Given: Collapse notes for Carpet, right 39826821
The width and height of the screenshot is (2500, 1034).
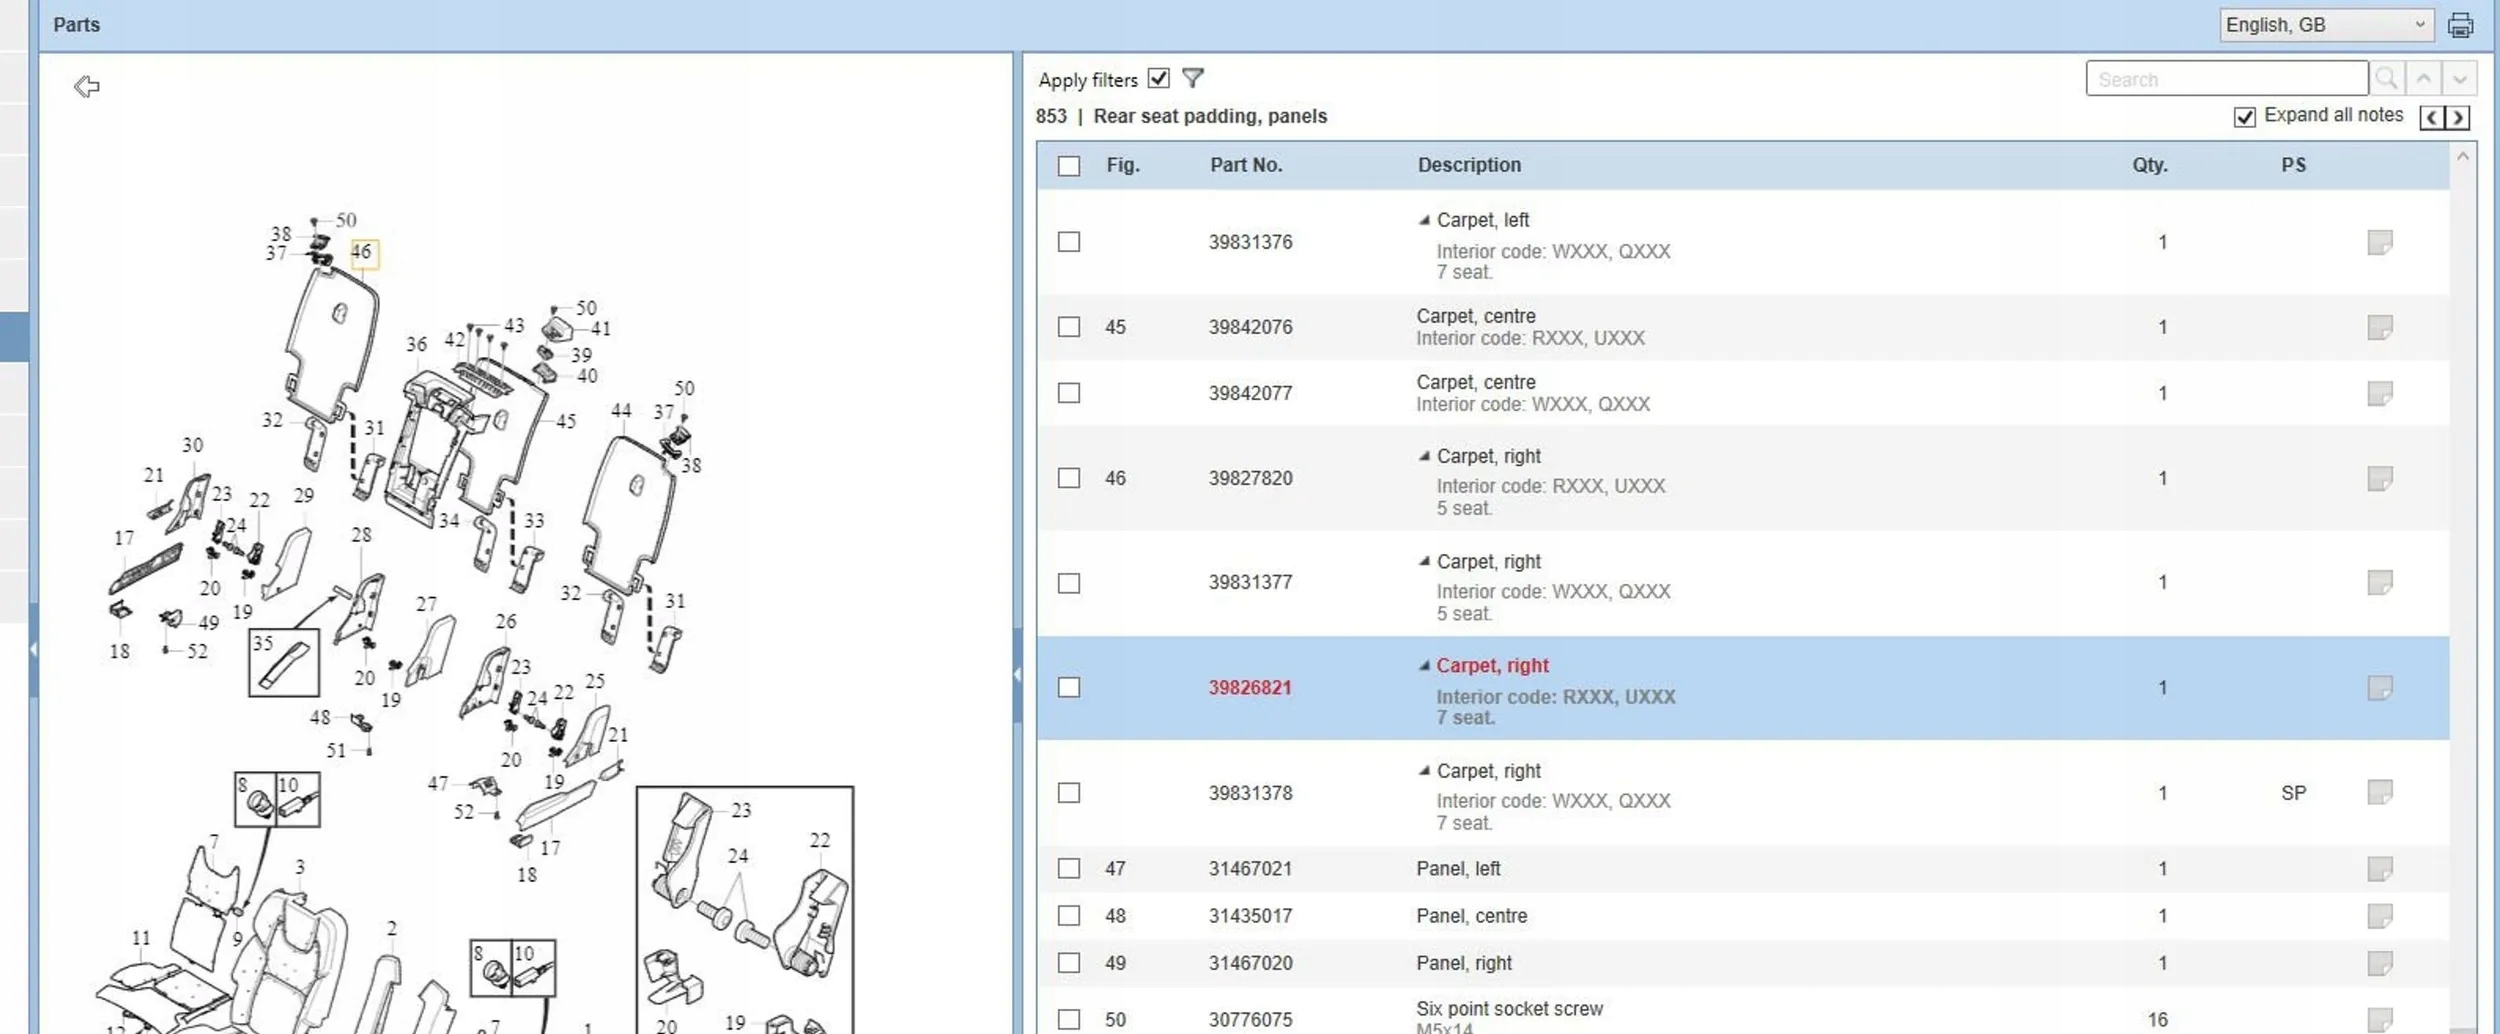Looking at the screenshot, I should pos(1424,666).
